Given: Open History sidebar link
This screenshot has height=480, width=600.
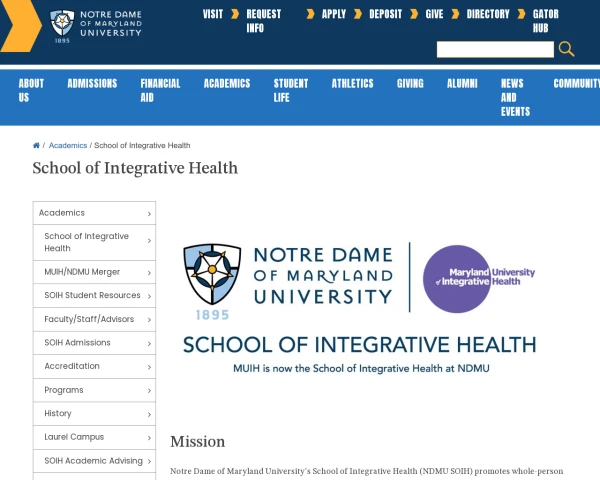Looking at the screenshot, I should (x=94, y=414).
